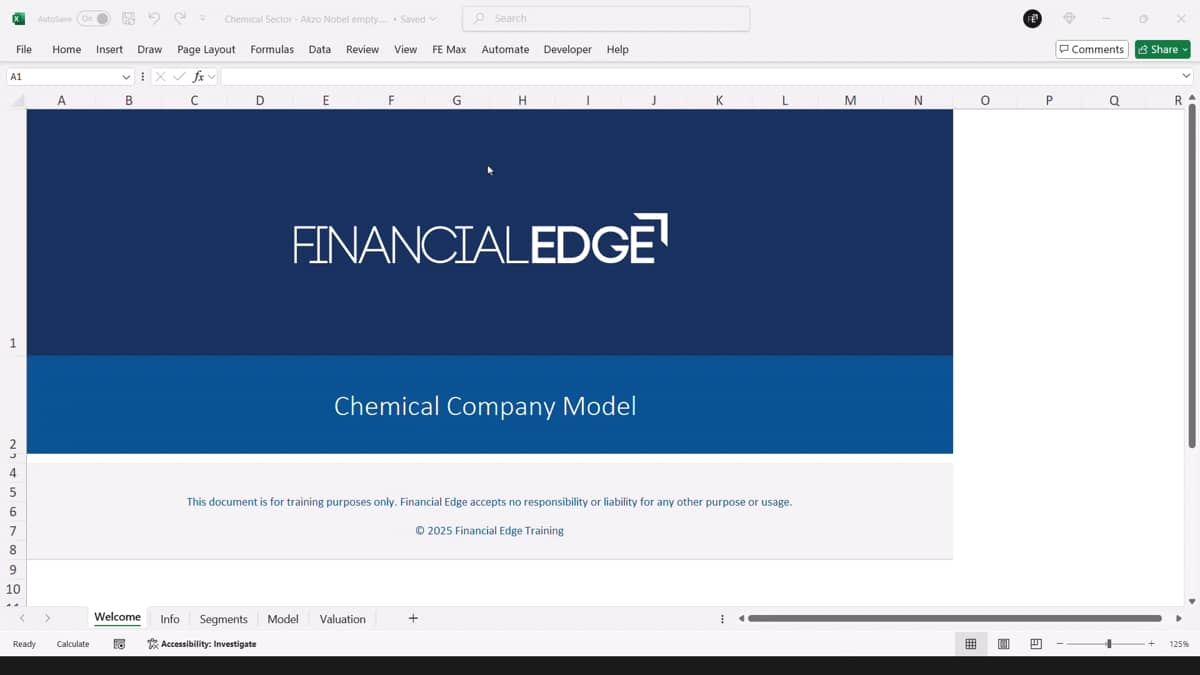Viewport: 1200px width, 675px height.
Task: Click the © 2025 Financial Edge Training text
Action: (489, 531)
